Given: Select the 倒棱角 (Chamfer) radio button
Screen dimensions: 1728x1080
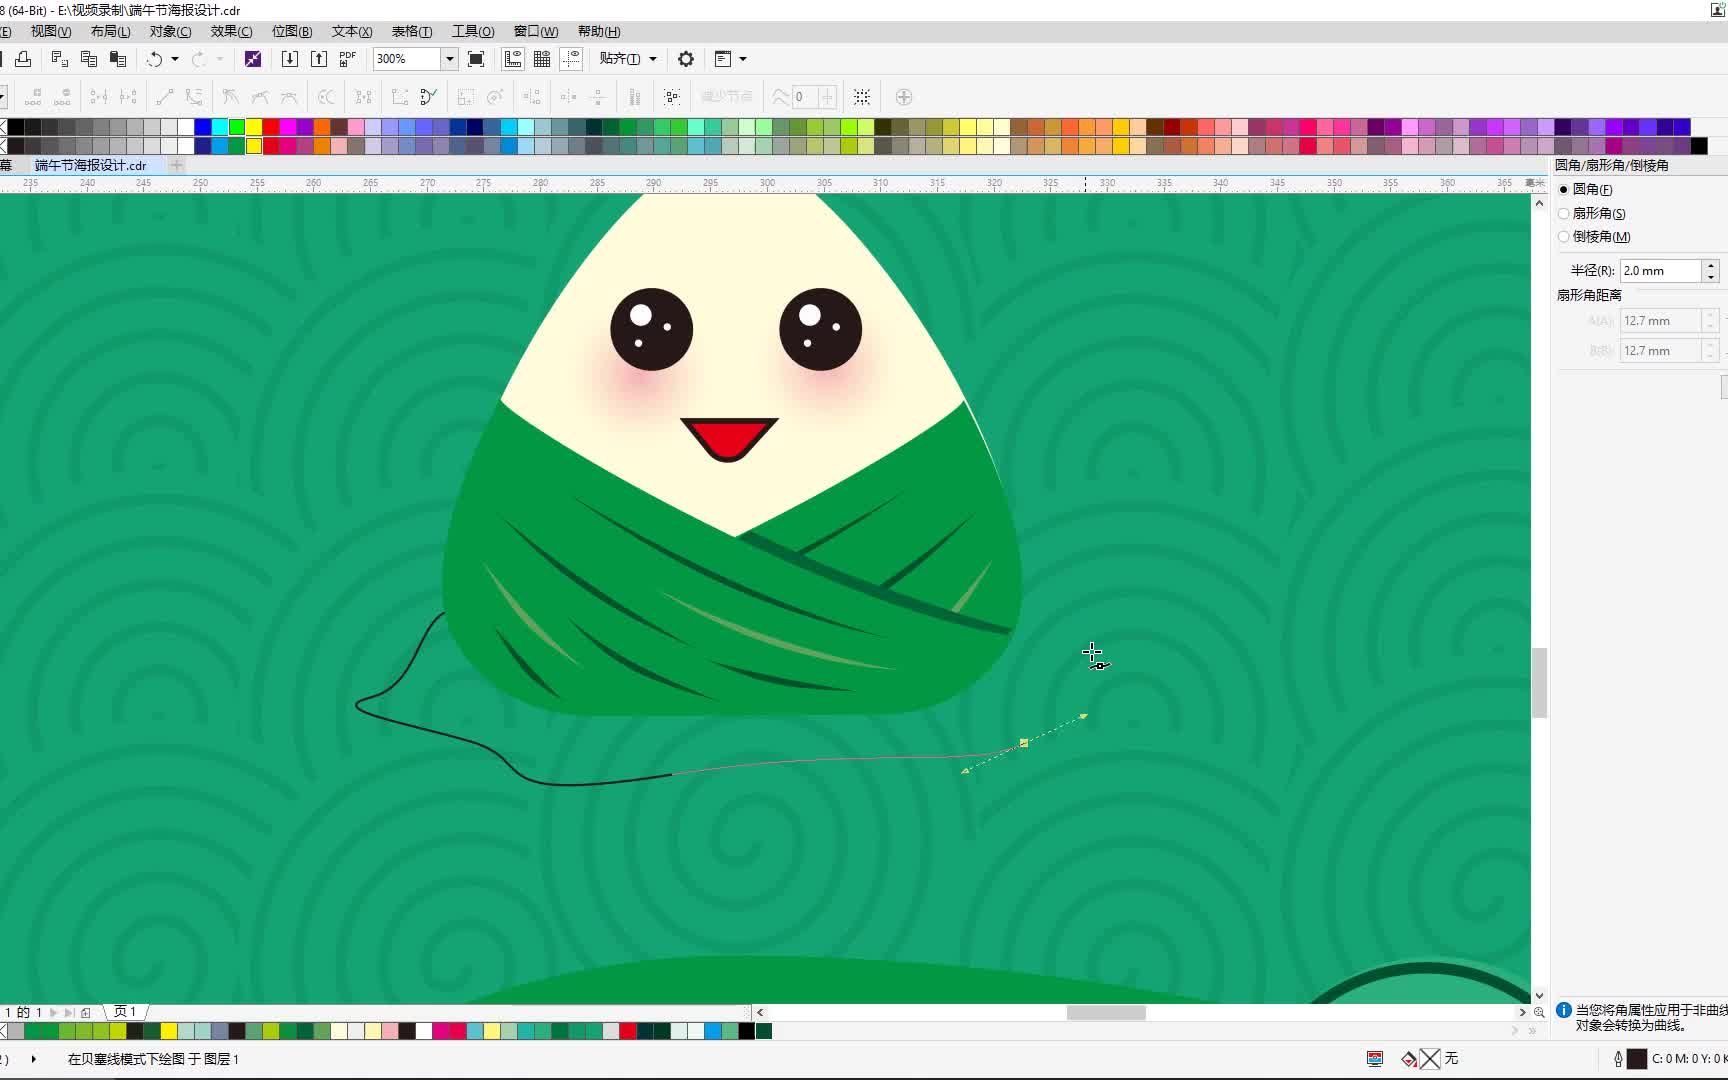Looking at the screenshot, I should [x=1564, y=237].
